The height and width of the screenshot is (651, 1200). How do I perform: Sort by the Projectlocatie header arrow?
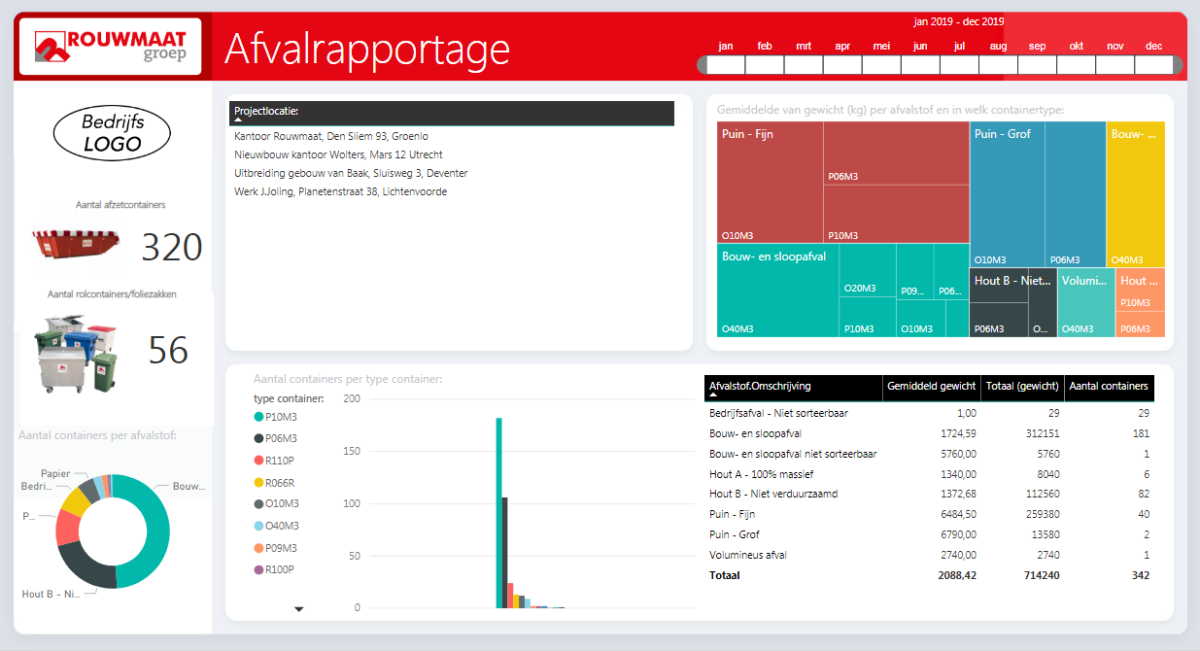click(238, 120)
